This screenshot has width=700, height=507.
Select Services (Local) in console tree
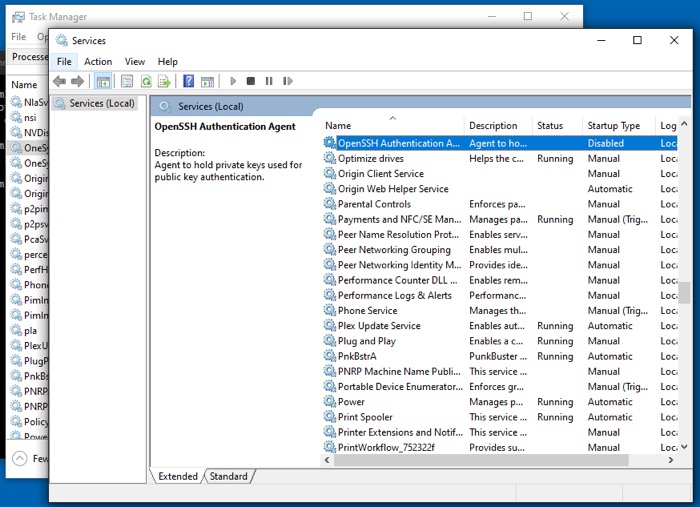[x=101, y=103]
